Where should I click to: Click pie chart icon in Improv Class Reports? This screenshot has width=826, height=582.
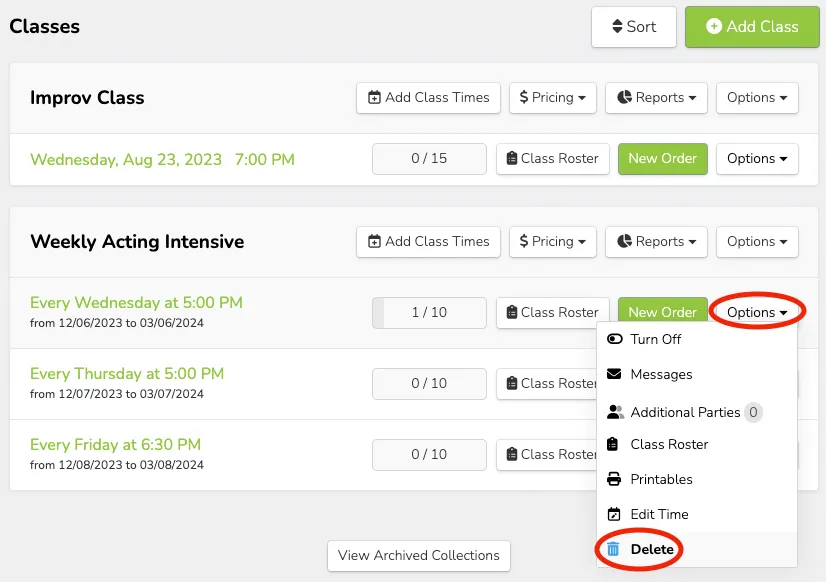click(624, 97)
